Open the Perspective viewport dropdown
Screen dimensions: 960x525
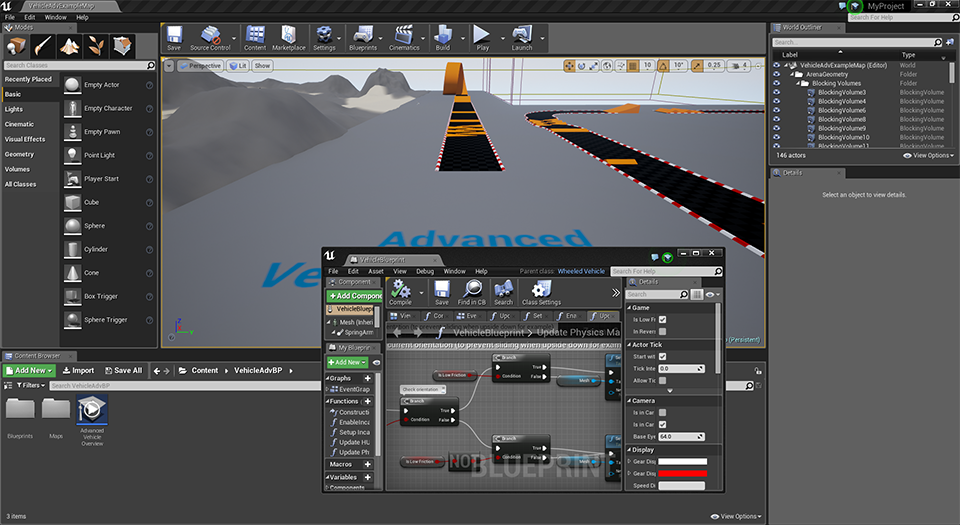(x=200, y=66)
